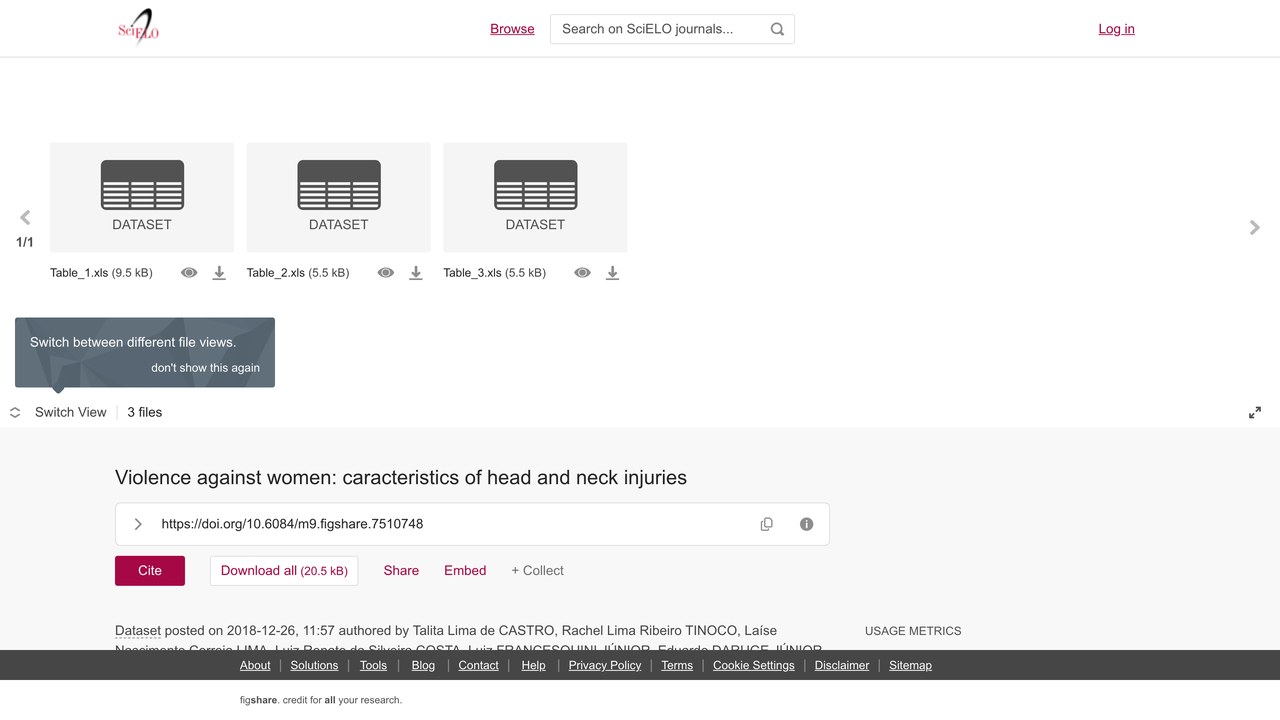Screen dimensions: 1280x720
Task: Open the Help footer link
Action: click(533, 665)
